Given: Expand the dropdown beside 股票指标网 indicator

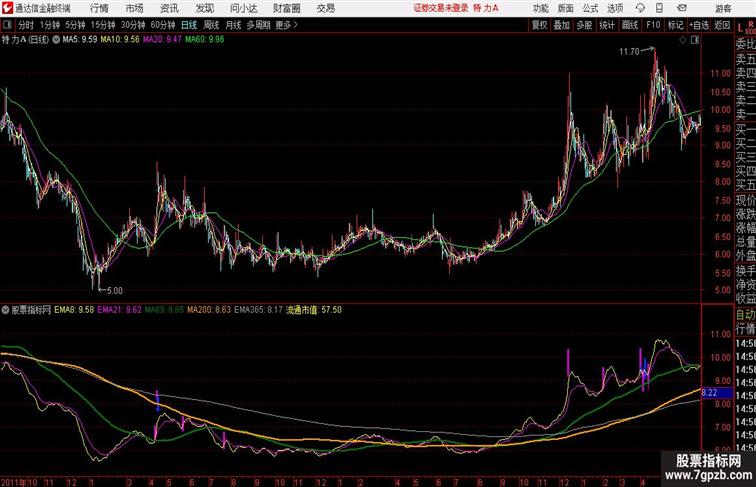Looking at the screenshot, I should [5, 310].
